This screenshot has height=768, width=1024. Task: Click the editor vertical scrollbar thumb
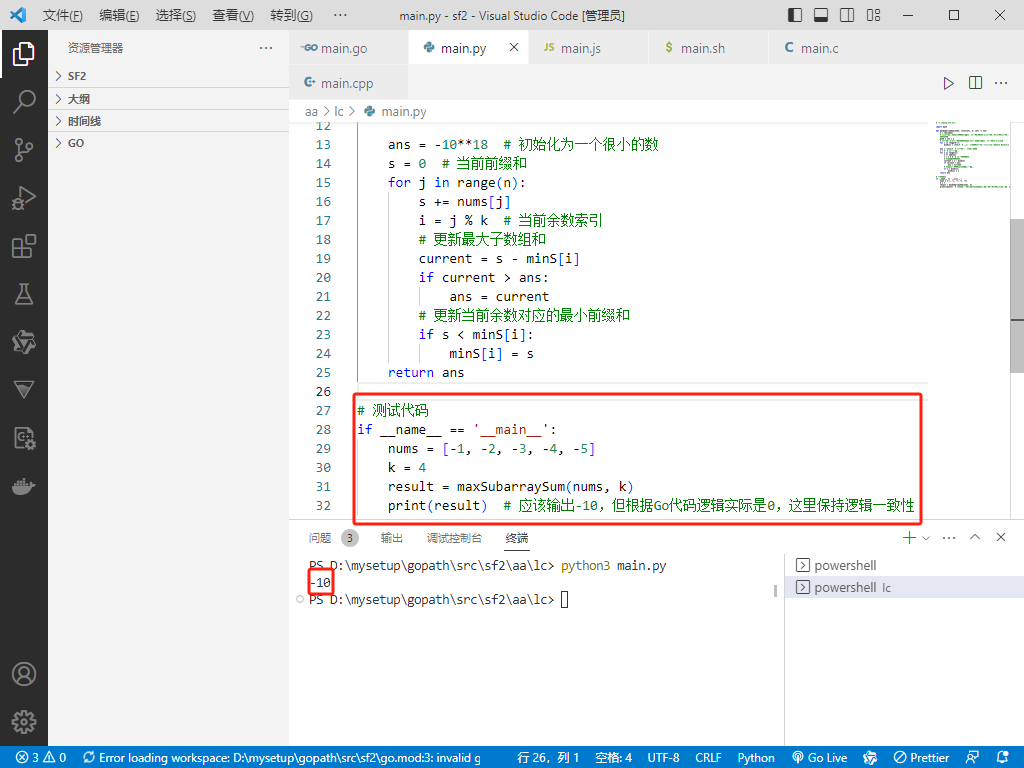pyautogui.click(x=1017, y=296)
